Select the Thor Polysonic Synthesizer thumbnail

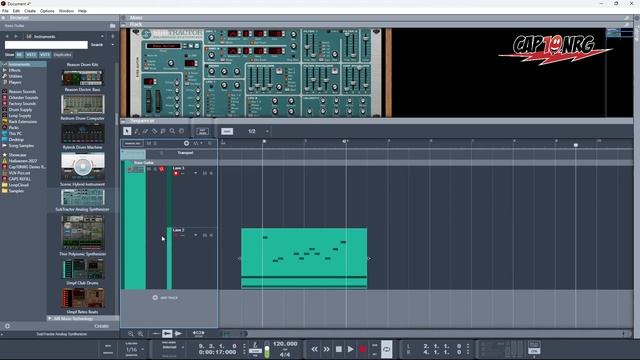[x=83, y=233]
